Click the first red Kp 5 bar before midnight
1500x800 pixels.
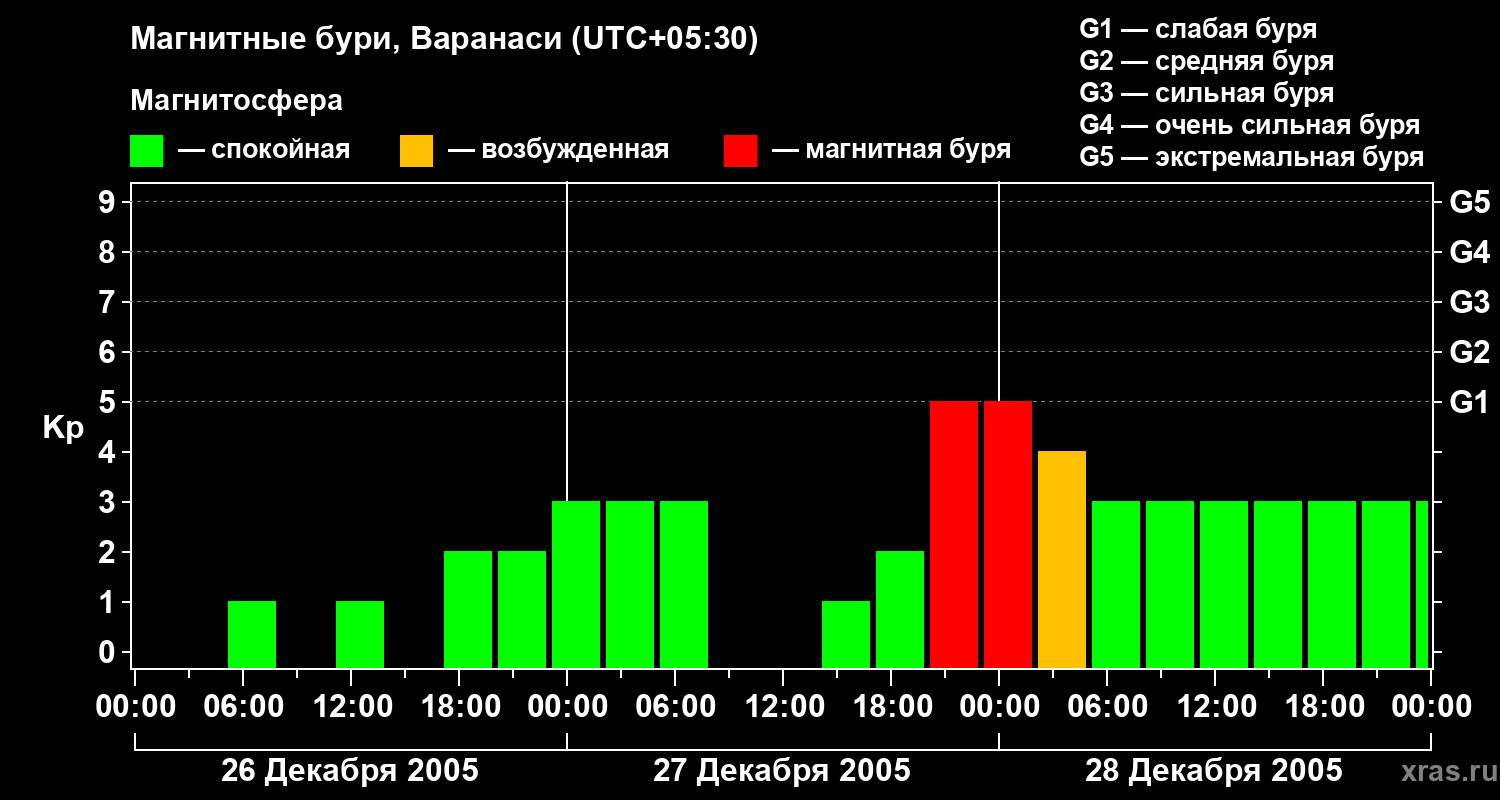tap(954, 534)
